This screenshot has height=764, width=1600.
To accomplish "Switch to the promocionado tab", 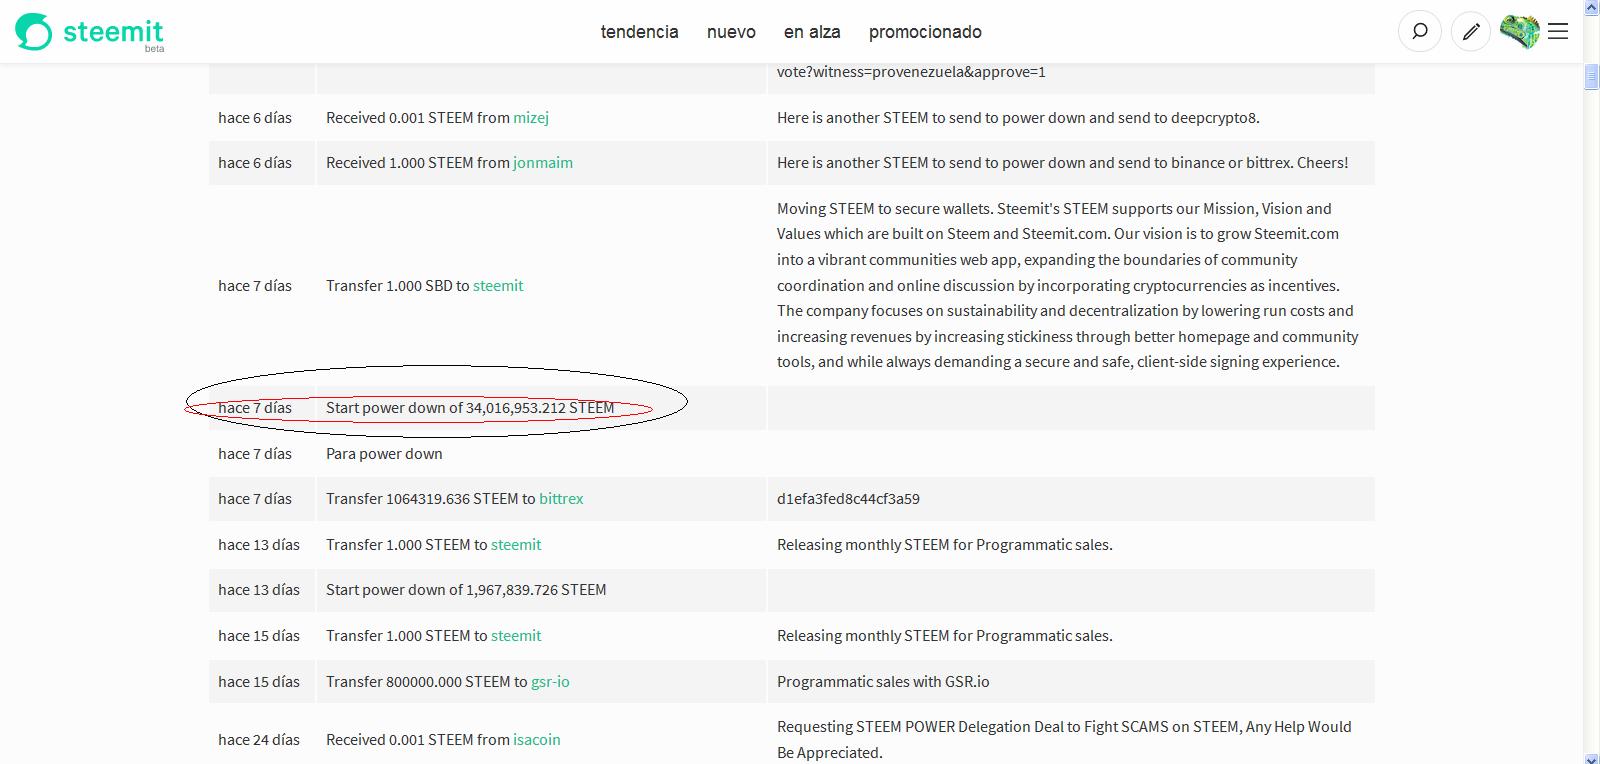I will click(925, 32).
